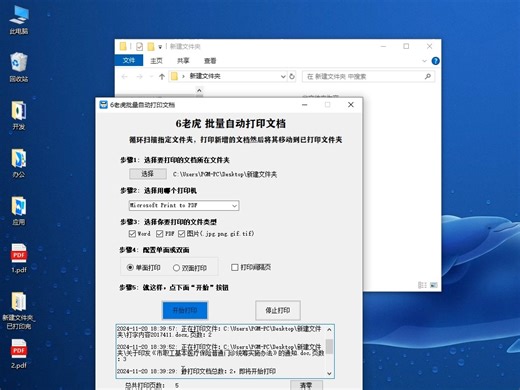Screen dimensions: 520x390
Task: Enable the 打印间隔页 checkbox
Action: click(235, 267)
